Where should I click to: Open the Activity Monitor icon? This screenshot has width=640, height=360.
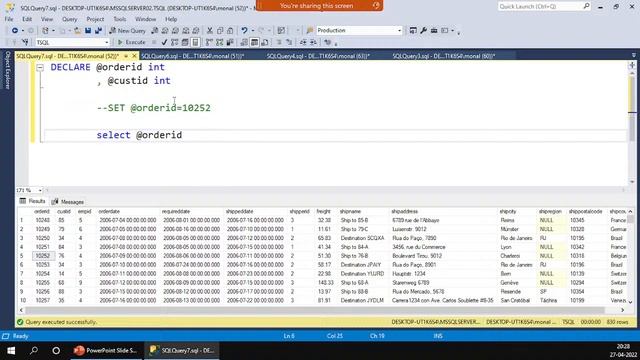[x=281, y=31]
